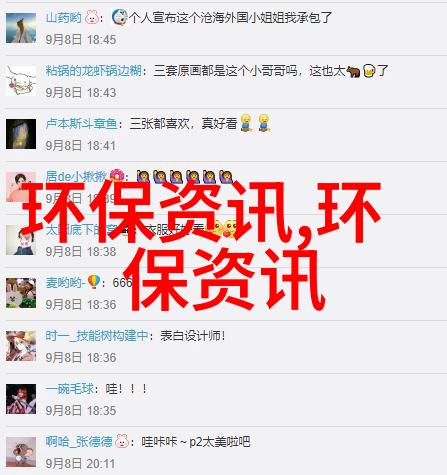Screen dimensions: 447x475
Task: Click rabbit badge icon beside 山药哟
Action: [x=91, y=17]
